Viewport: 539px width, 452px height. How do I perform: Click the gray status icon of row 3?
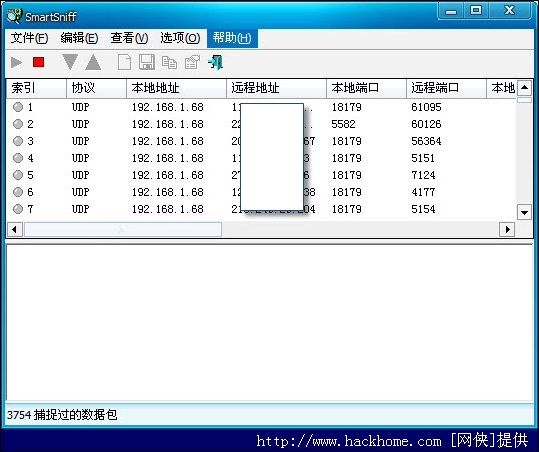coord(18,141)
